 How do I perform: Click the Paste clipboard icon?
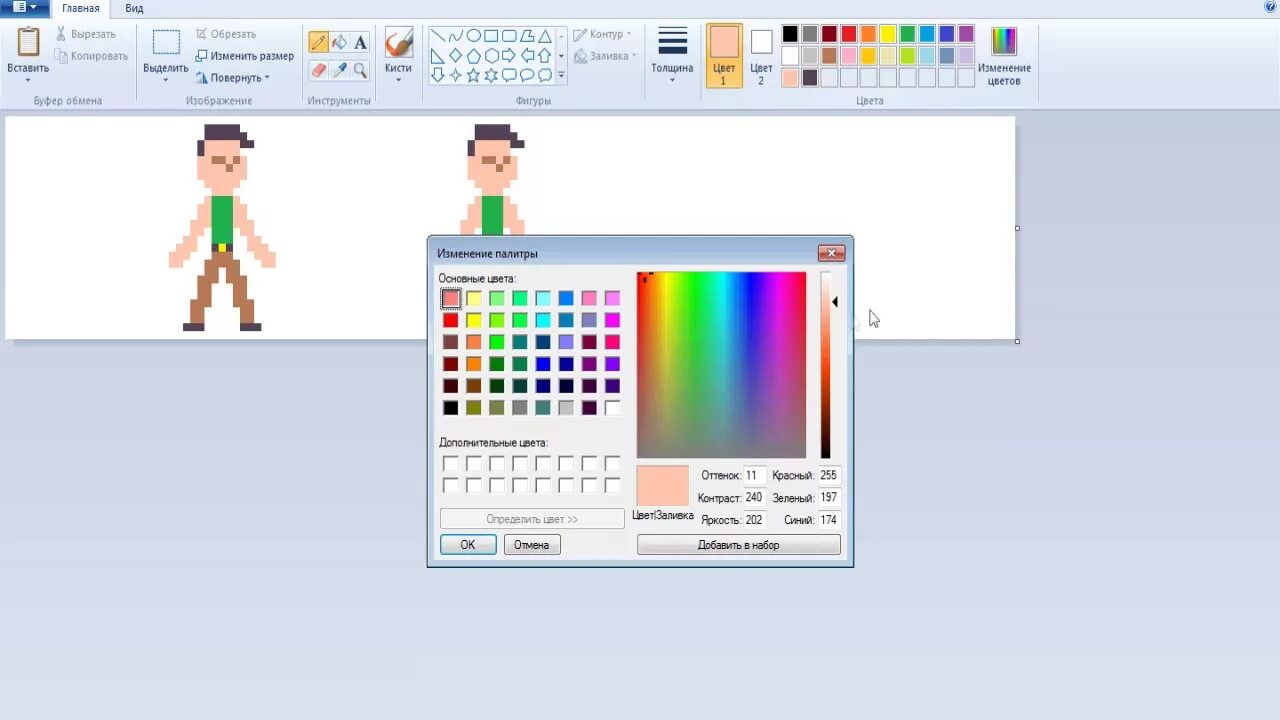[x=28, y=42]
